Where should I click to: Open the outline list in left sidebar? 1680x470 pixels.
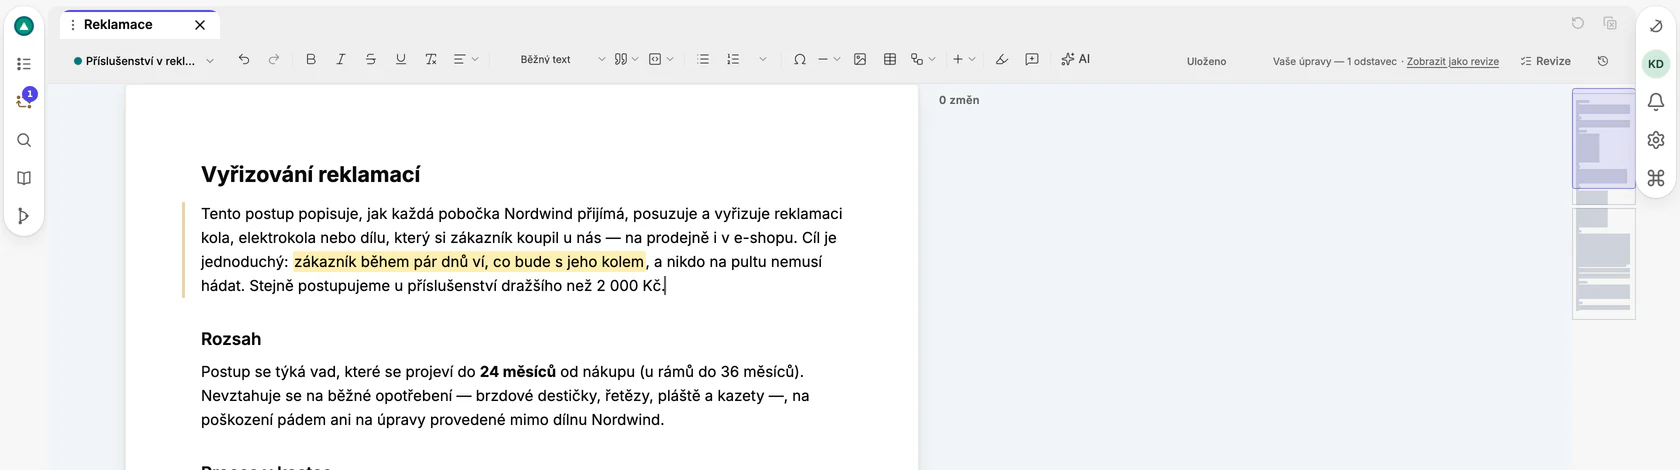[x=24, y=64]
